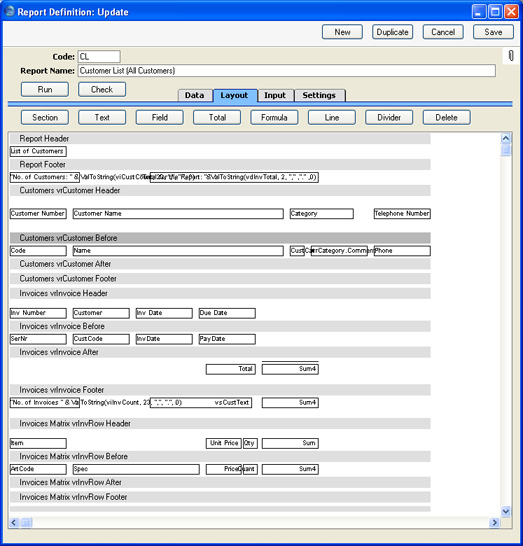Insert a Field element

pos(159,117)
